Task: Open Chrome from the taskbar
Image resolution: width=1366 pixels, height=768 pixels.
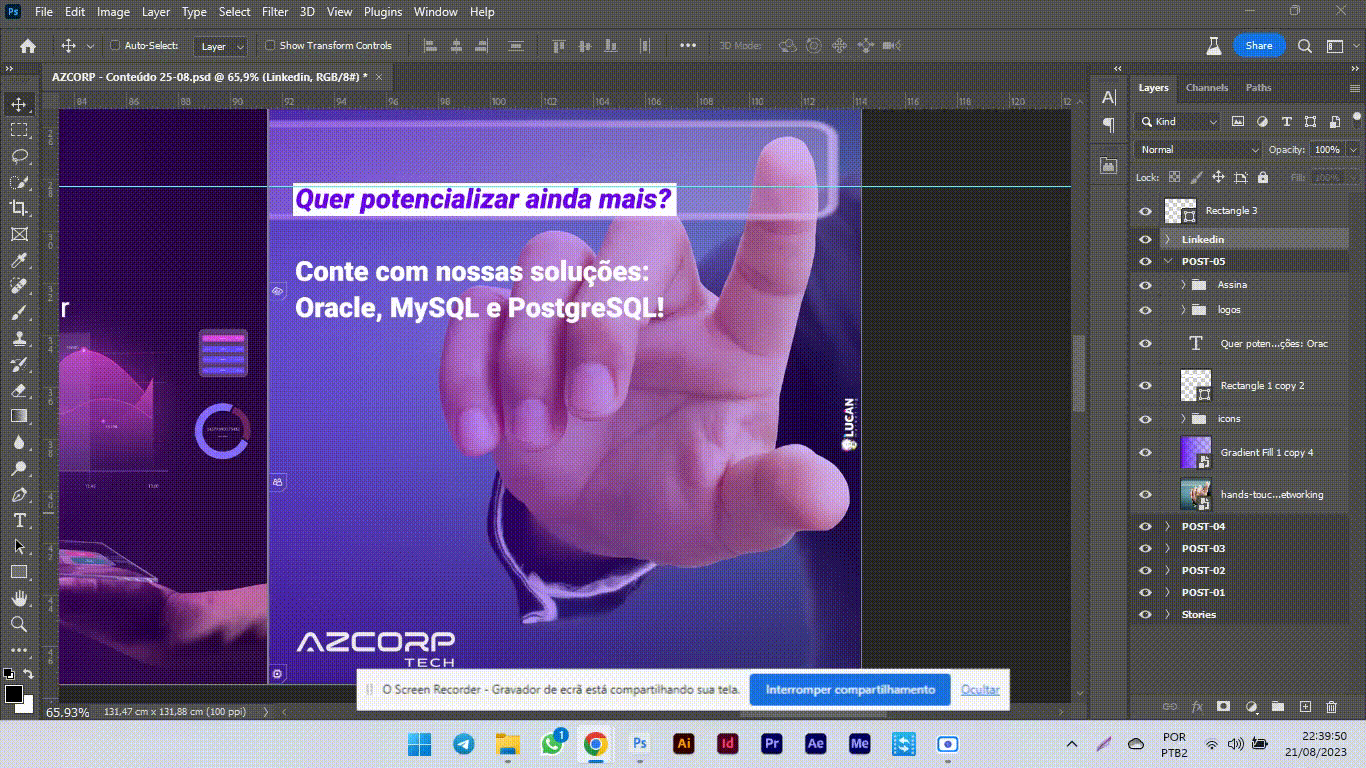Action: tap(595, 744)
